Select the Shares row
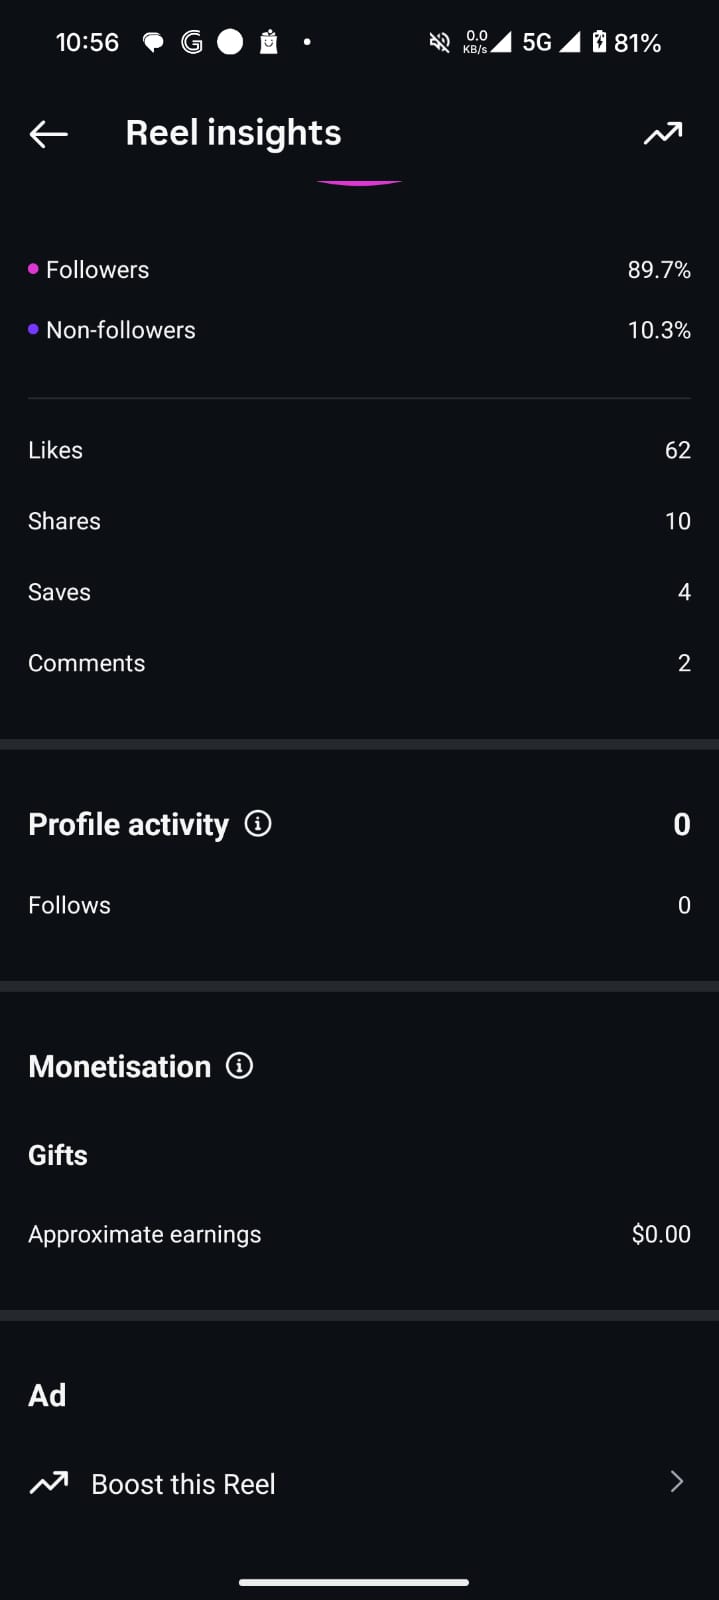 coord(359,521)
